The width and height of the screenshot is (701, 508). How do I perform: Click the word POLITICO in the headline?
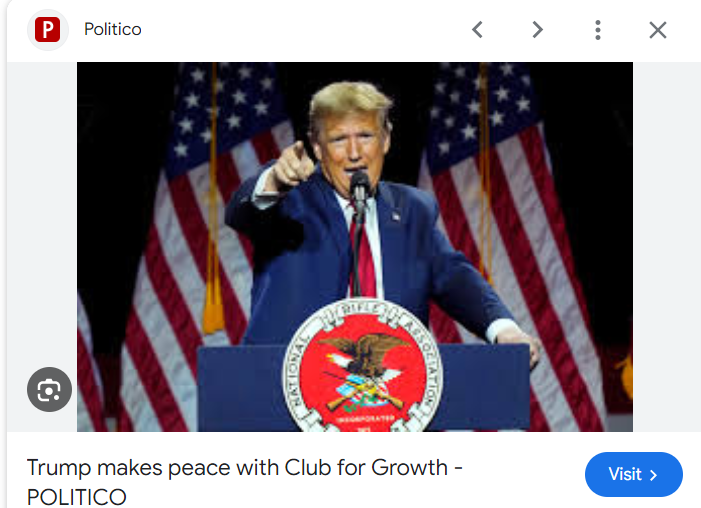[76, 497]
